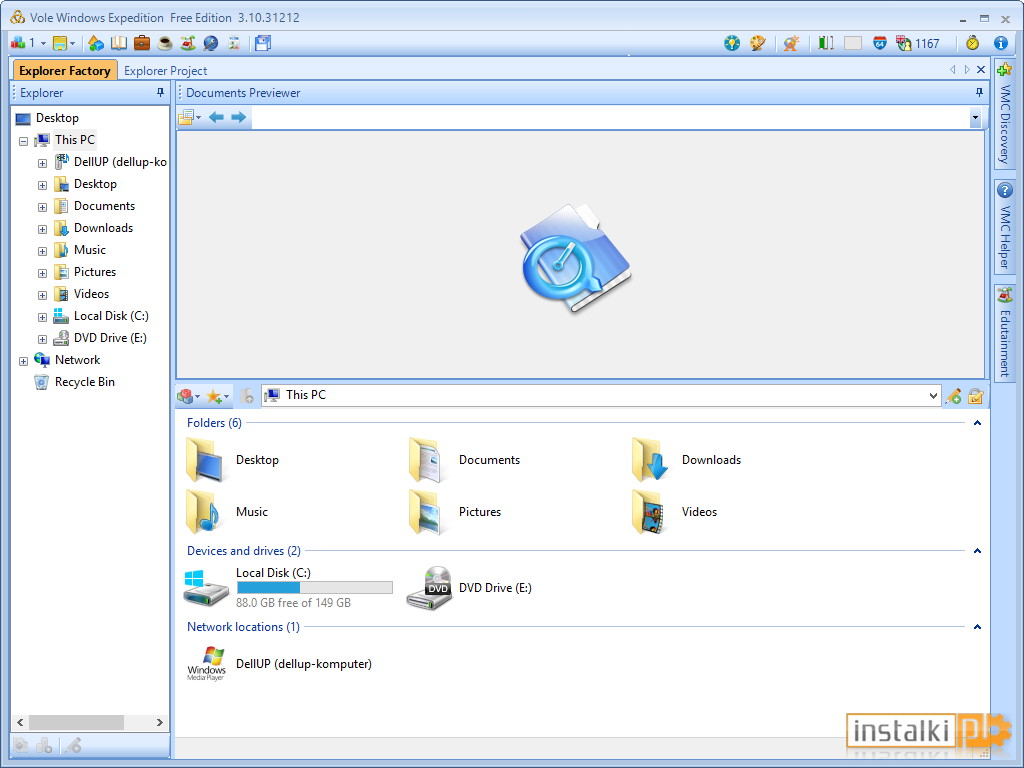The image size is (1024, 768).
Task: Switch to the Explorer Project tab
Action: (x=165, y=71)
